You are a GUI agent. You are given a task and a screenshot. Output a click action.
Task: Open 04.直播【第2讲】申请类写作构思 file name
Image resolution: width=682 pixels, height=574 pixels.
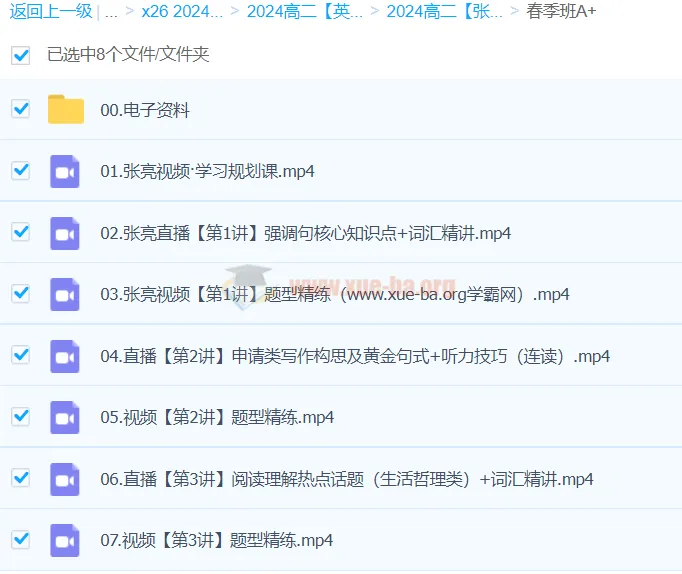tap(355, 356)
